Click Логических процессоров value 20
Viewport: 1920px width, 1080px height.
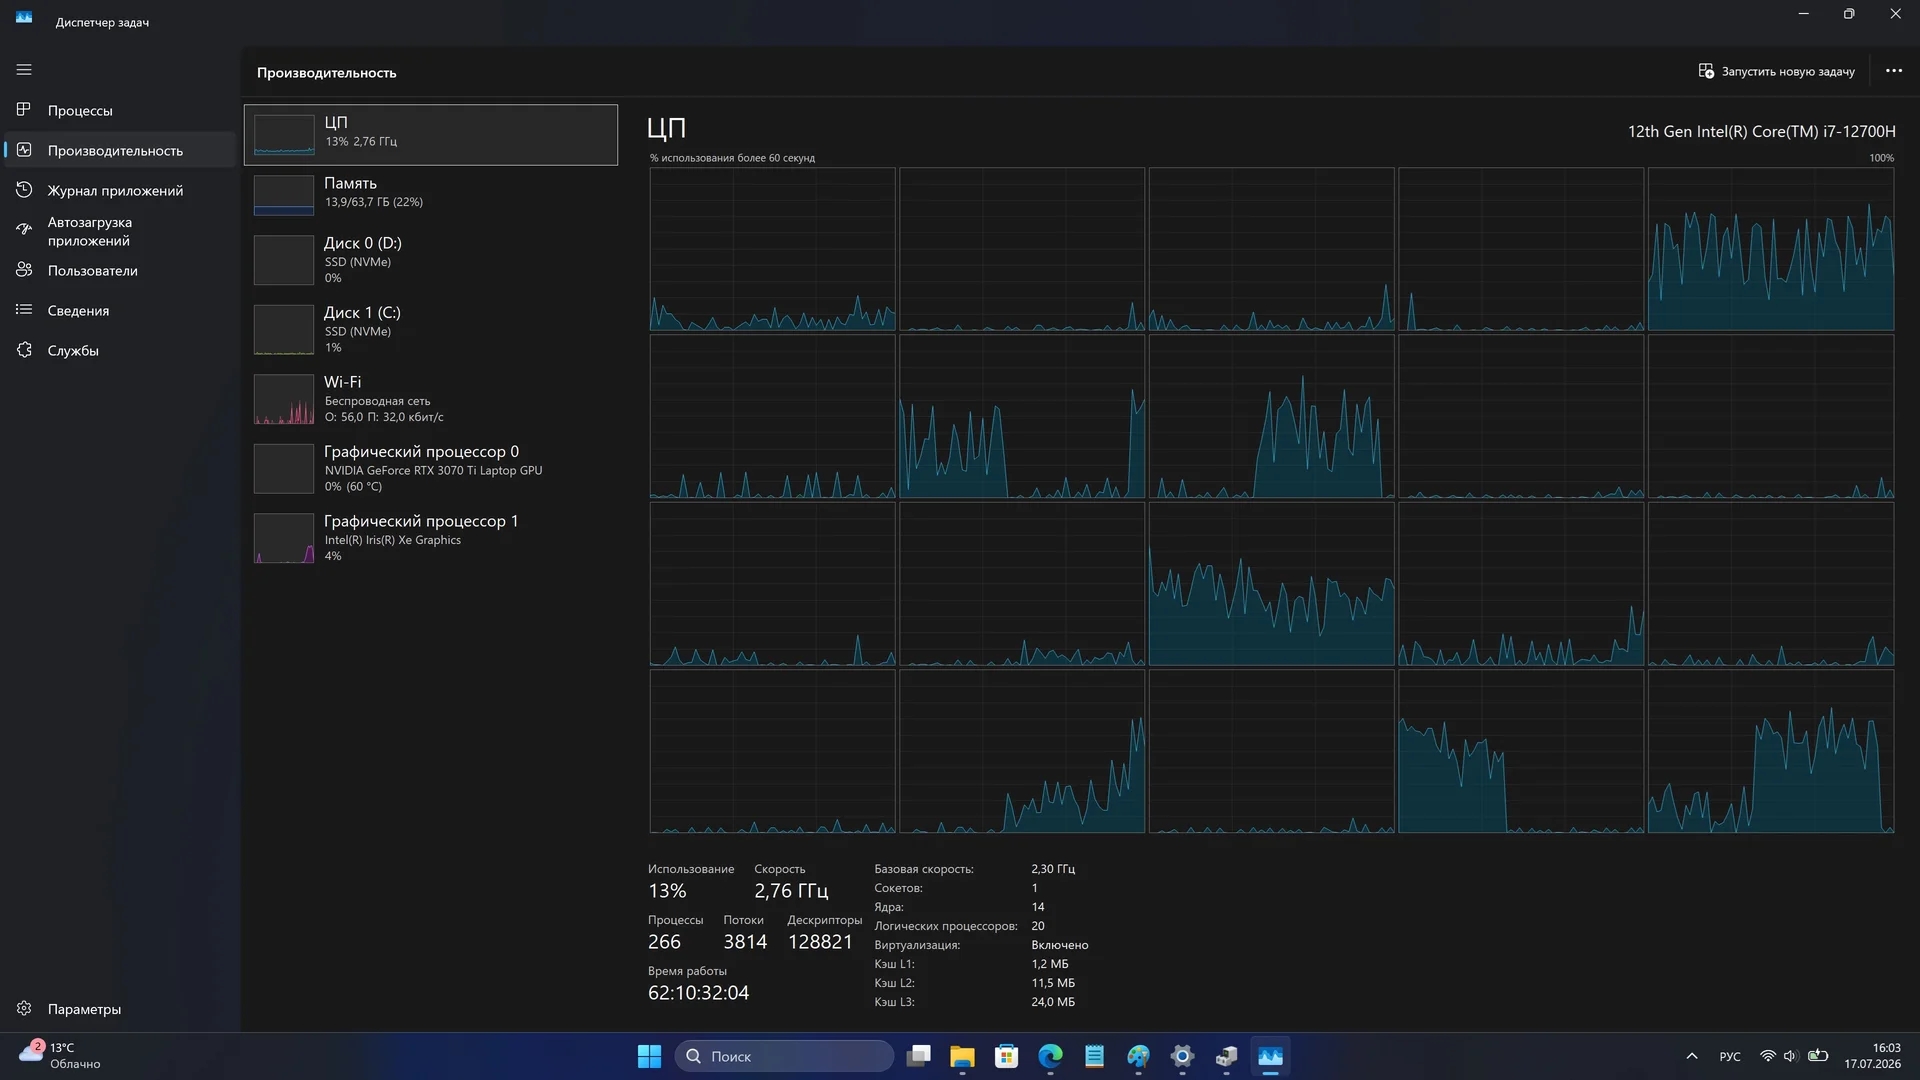(x=1038, y=926)
